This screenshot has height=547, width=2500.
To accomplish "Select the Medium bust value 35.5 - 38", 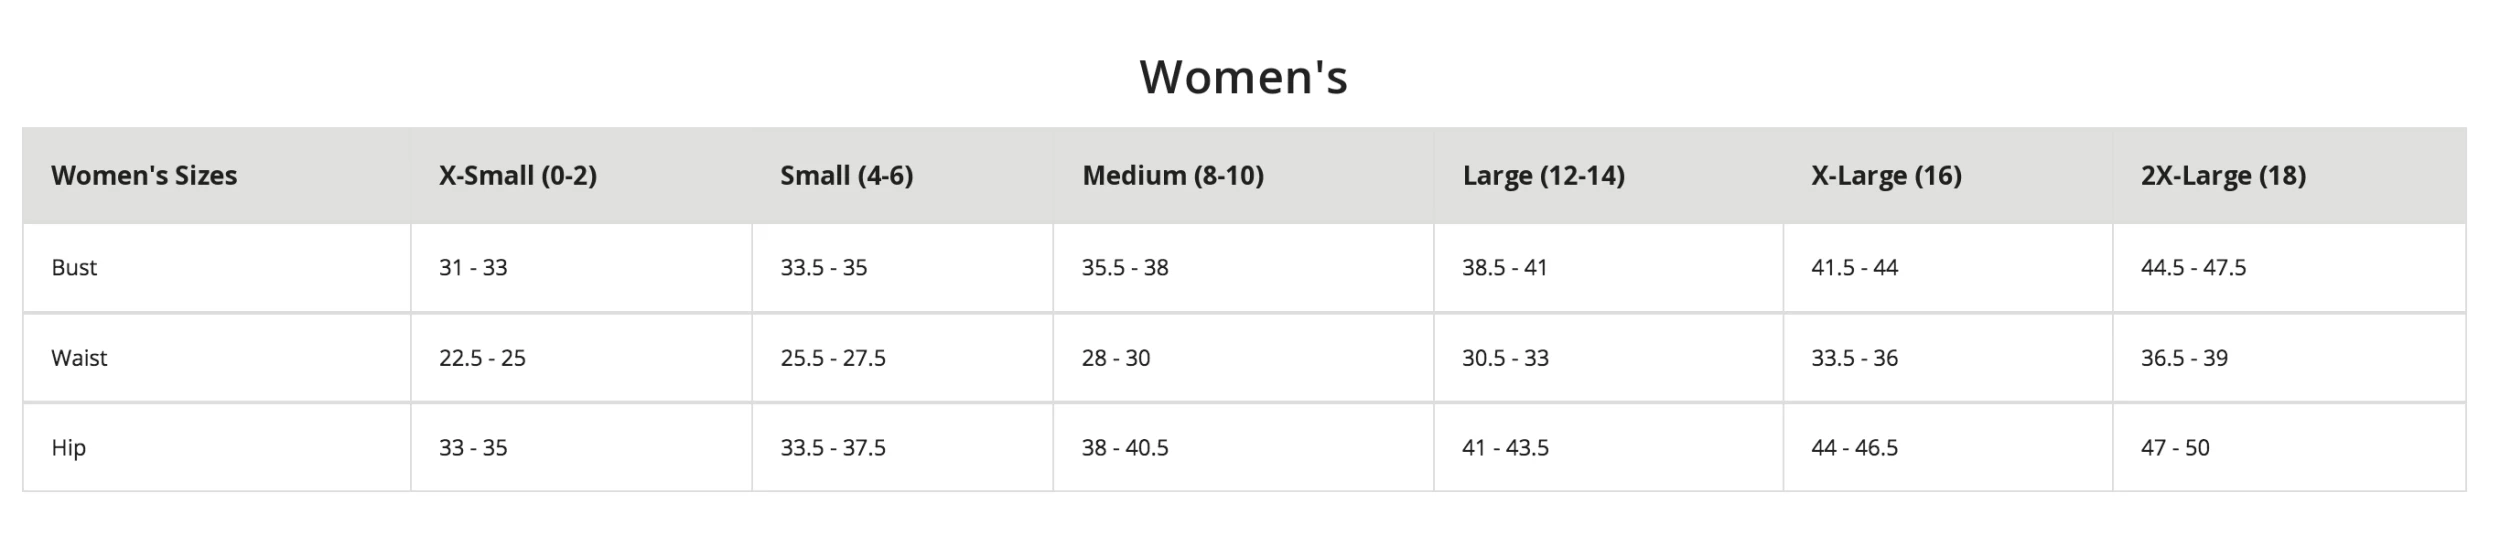I will coord(1124,268).
